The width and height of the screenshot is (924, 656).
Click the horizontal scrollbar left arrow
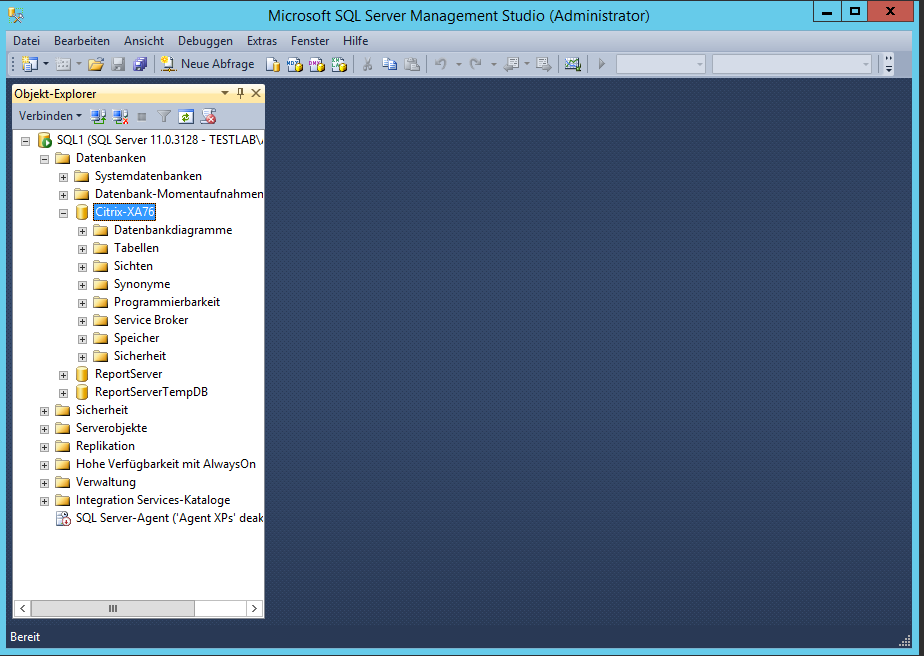coord(22,608)
